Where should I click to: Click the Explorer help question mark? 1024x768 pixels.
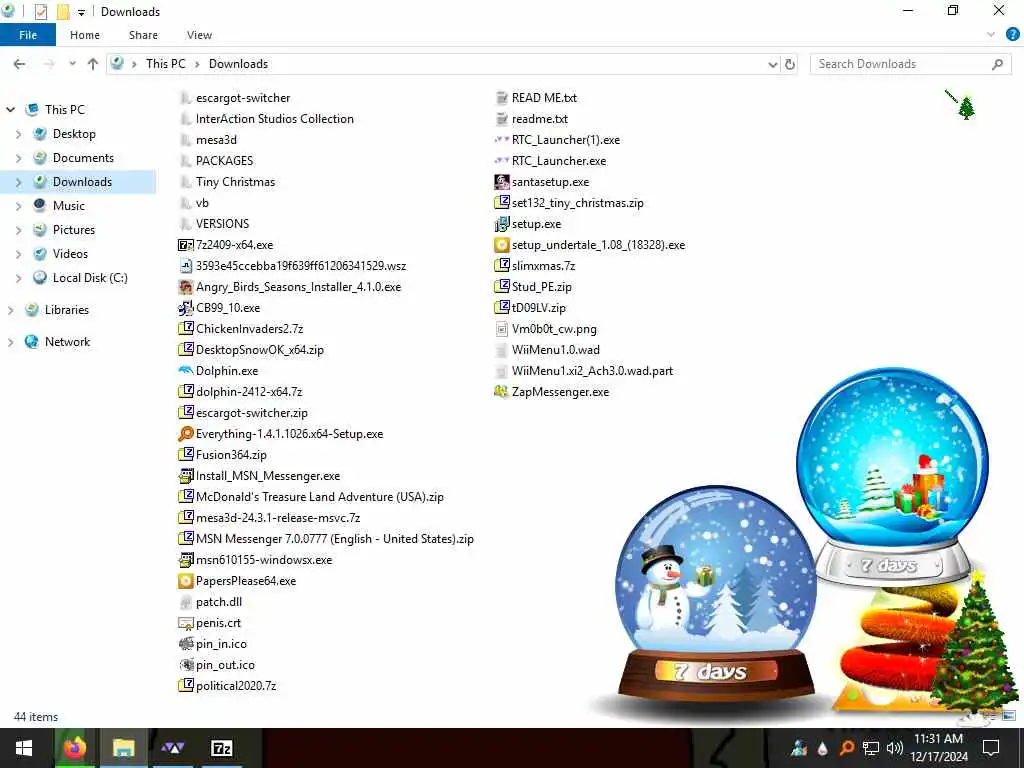point(1012,35)
